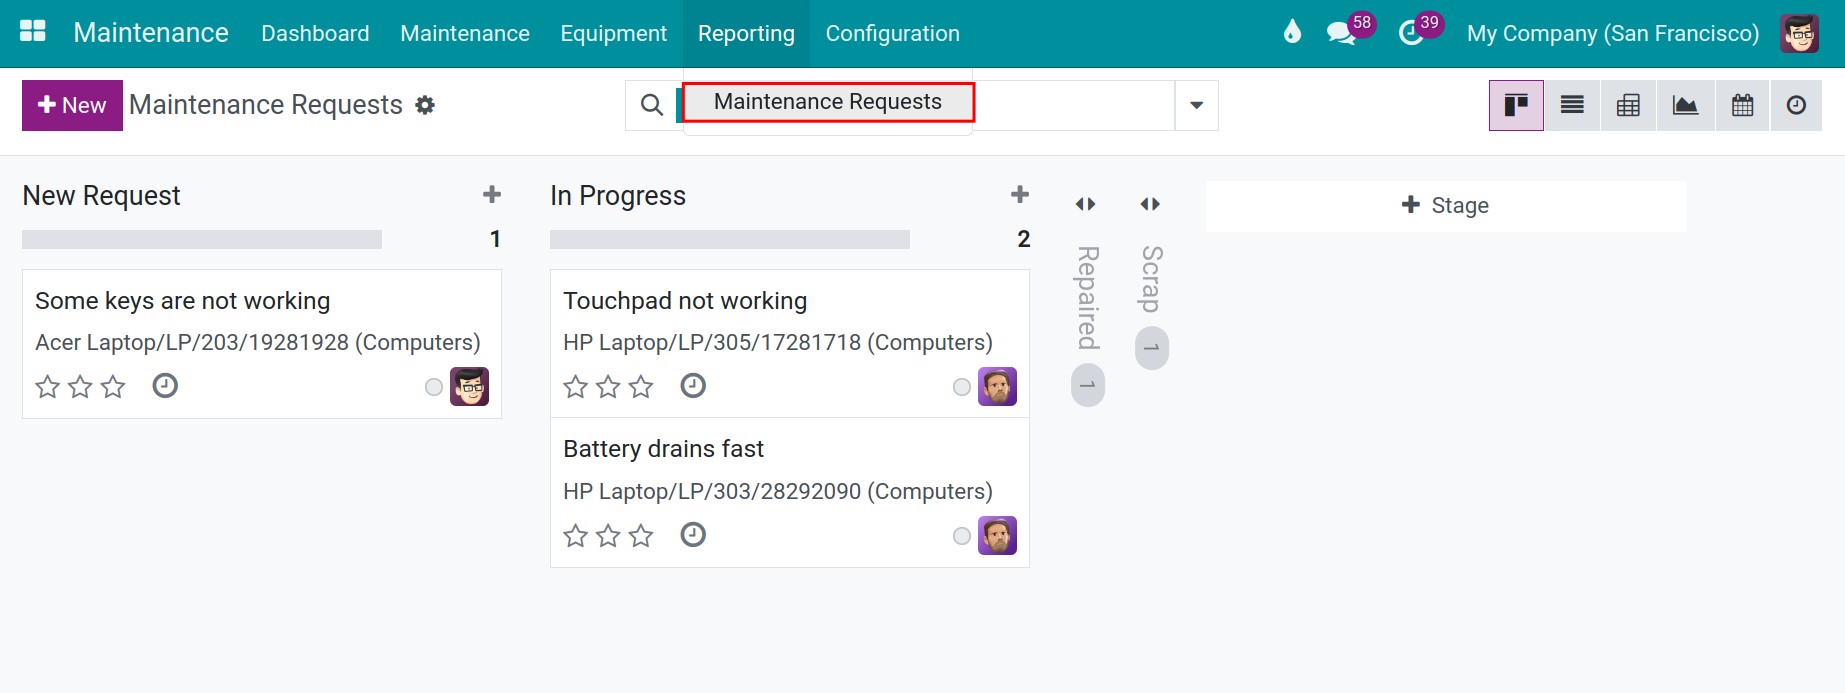Switch to Kanban view
Image resolution: width=1845 pixels, height=693 pixels.
pyautogui.click(x=1516, y=105)
